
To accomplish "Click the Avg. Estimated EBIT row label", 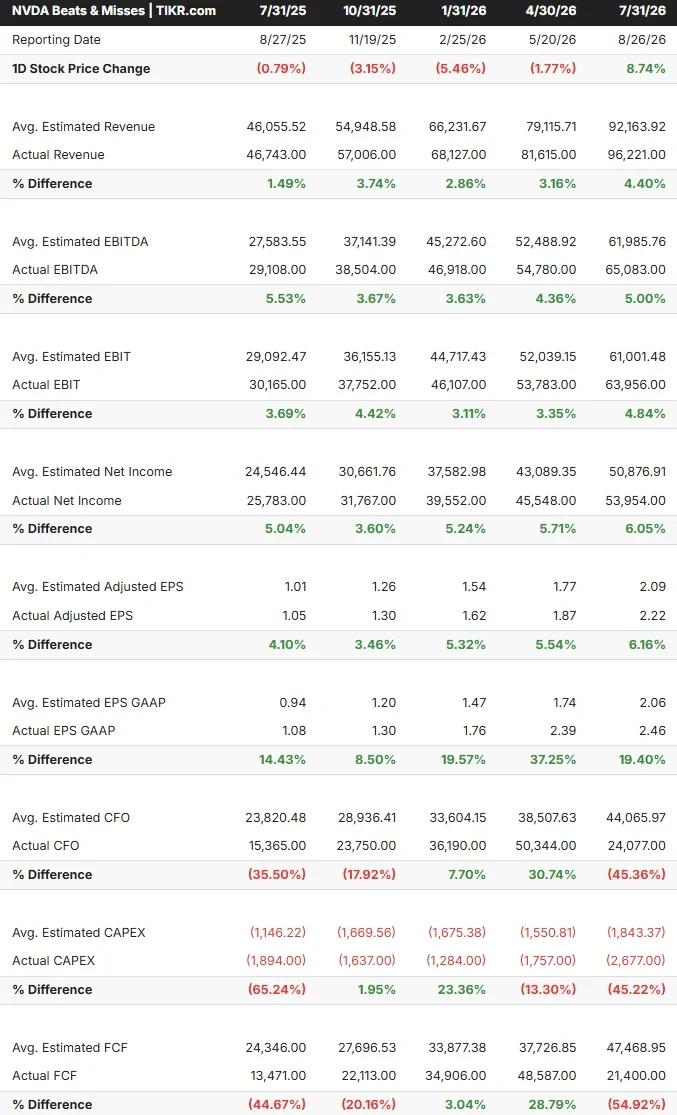I will click(71, 357).
